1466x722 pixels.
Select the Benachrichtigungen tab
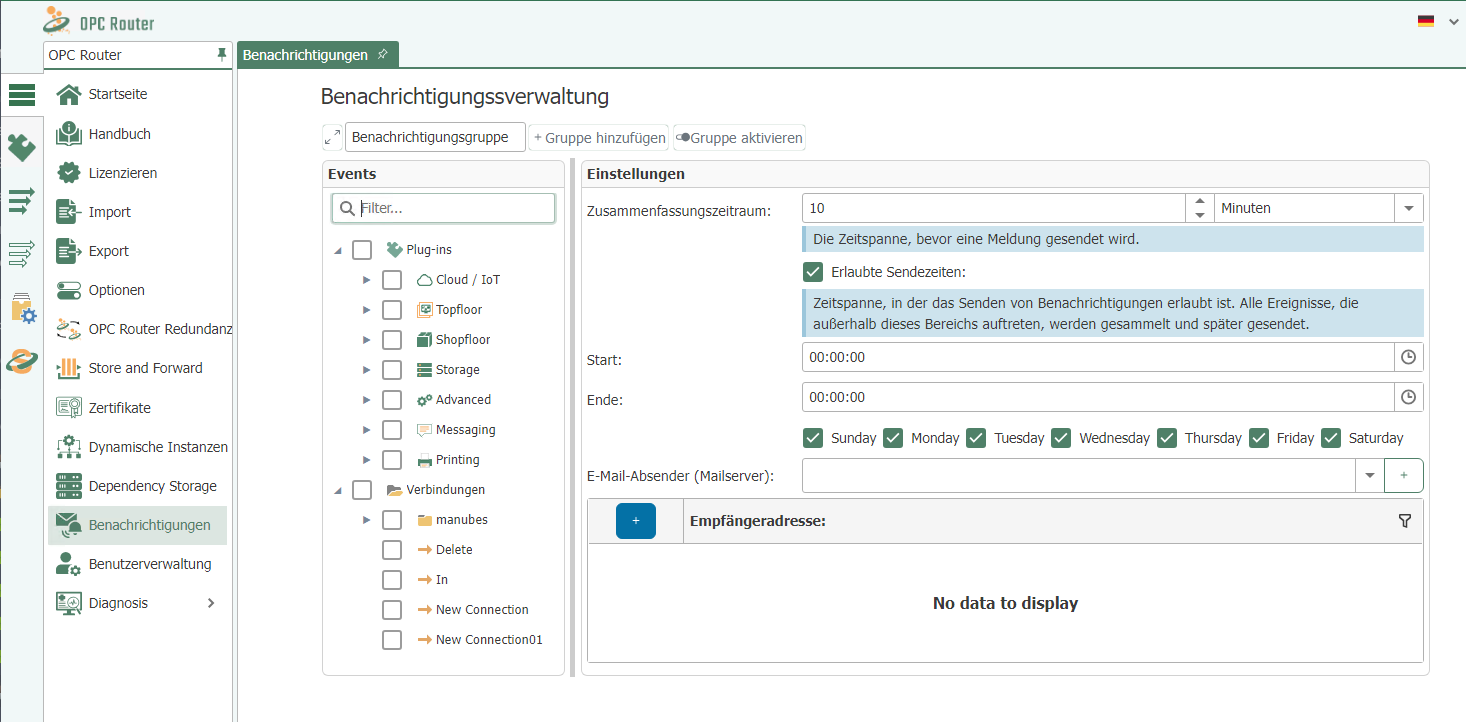pos(306,55)
